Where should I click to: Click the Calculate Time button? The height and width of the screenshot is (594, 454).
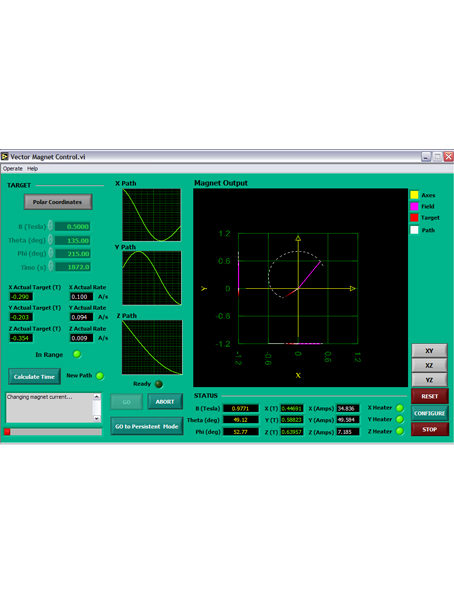[x=34, y=377]
